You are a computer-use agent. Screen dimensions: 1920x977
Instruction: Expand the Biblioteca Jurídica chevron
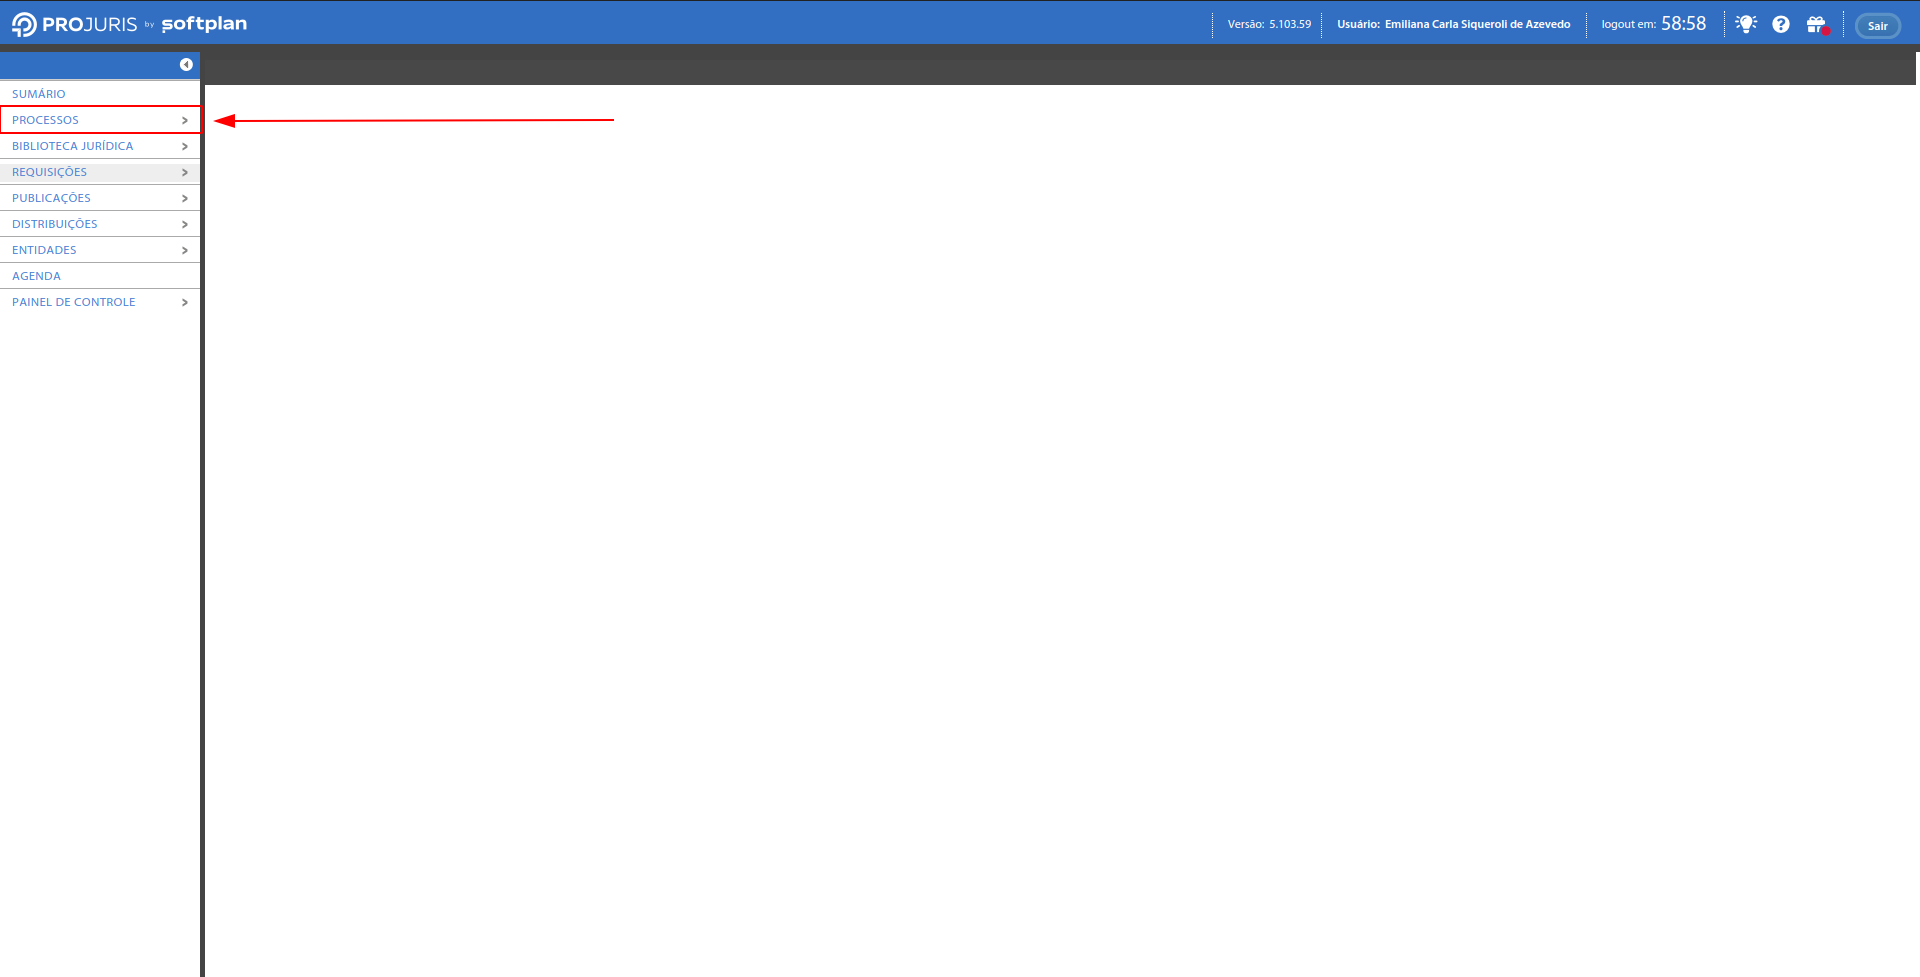coord(185,146)
